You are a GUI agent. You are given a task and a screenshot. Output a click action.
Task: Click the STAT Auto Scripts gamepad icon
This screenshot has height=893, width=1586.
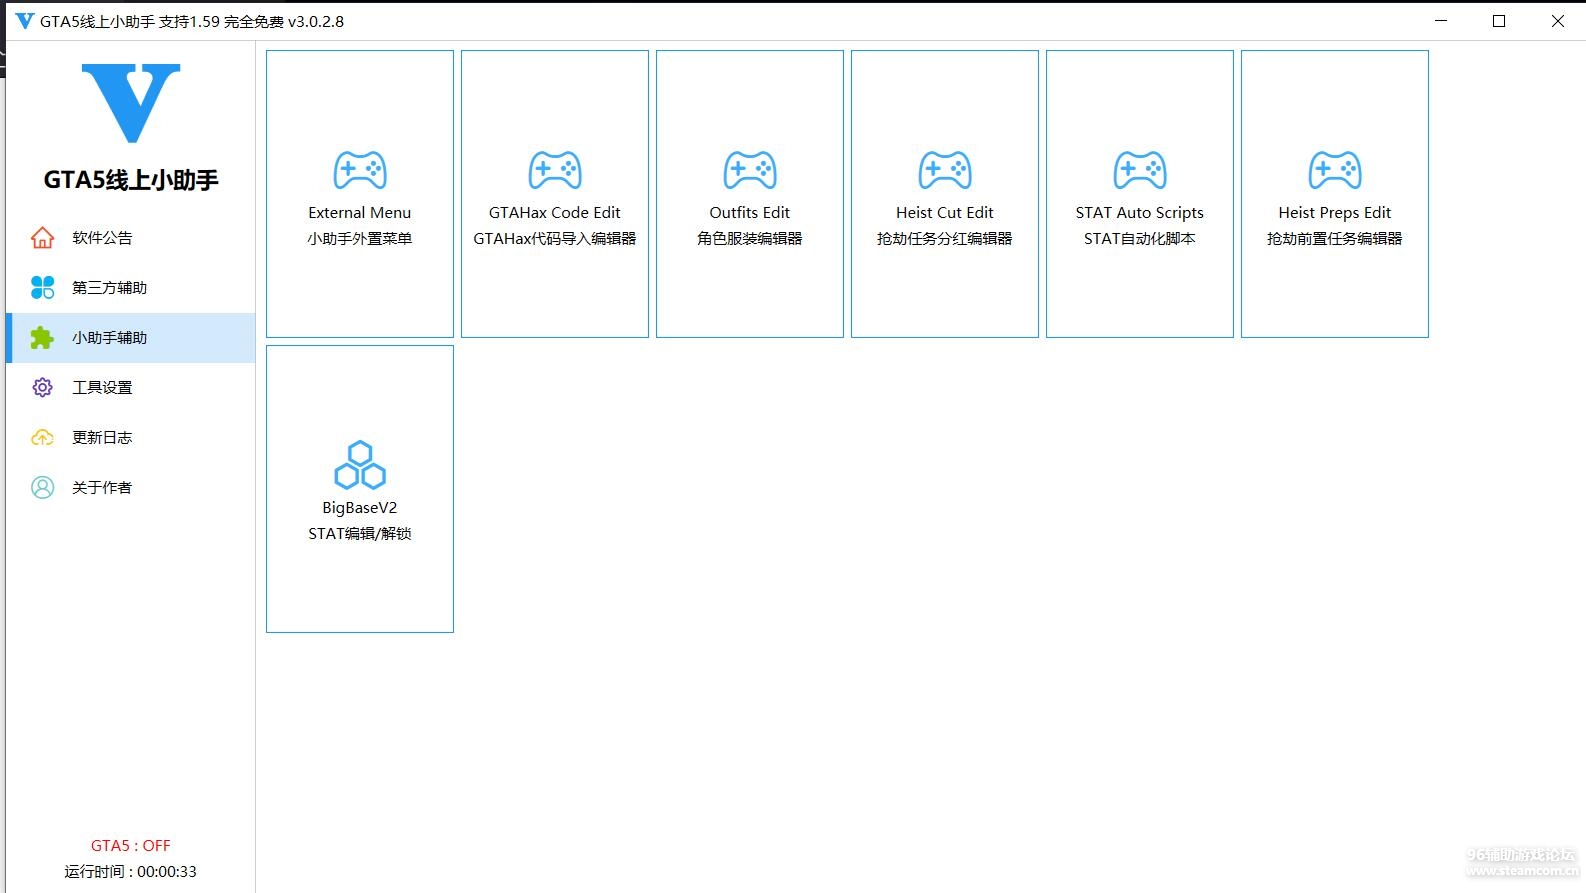click(x=1140, y=171)
